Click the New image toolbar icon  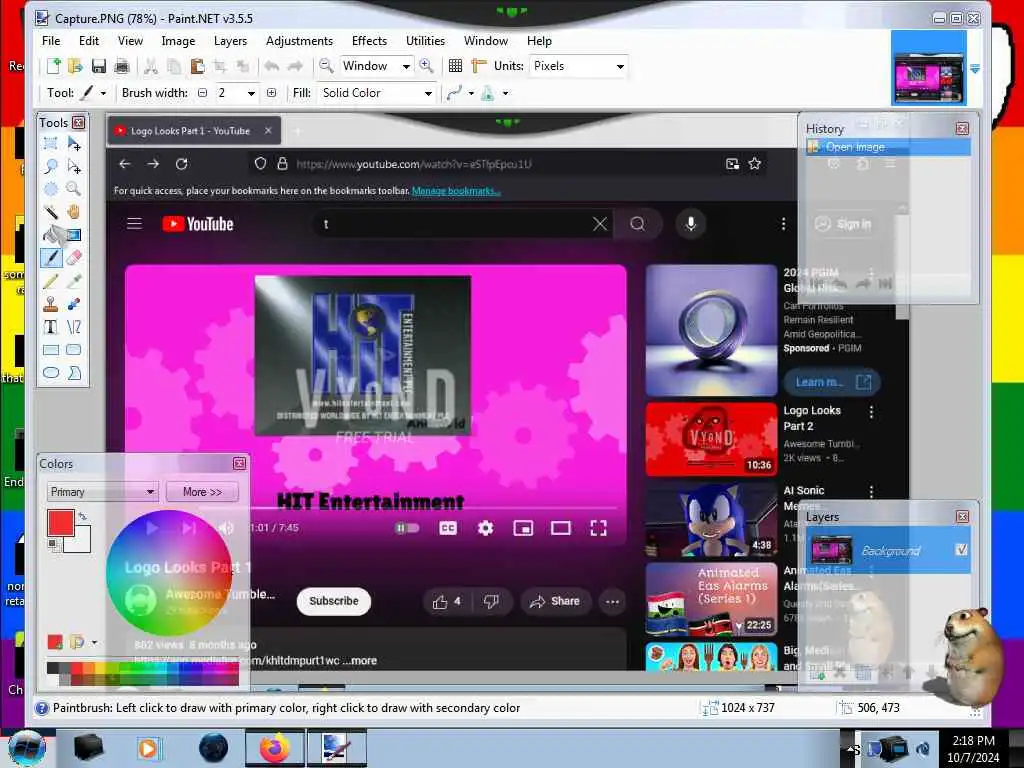coord(54,65)
